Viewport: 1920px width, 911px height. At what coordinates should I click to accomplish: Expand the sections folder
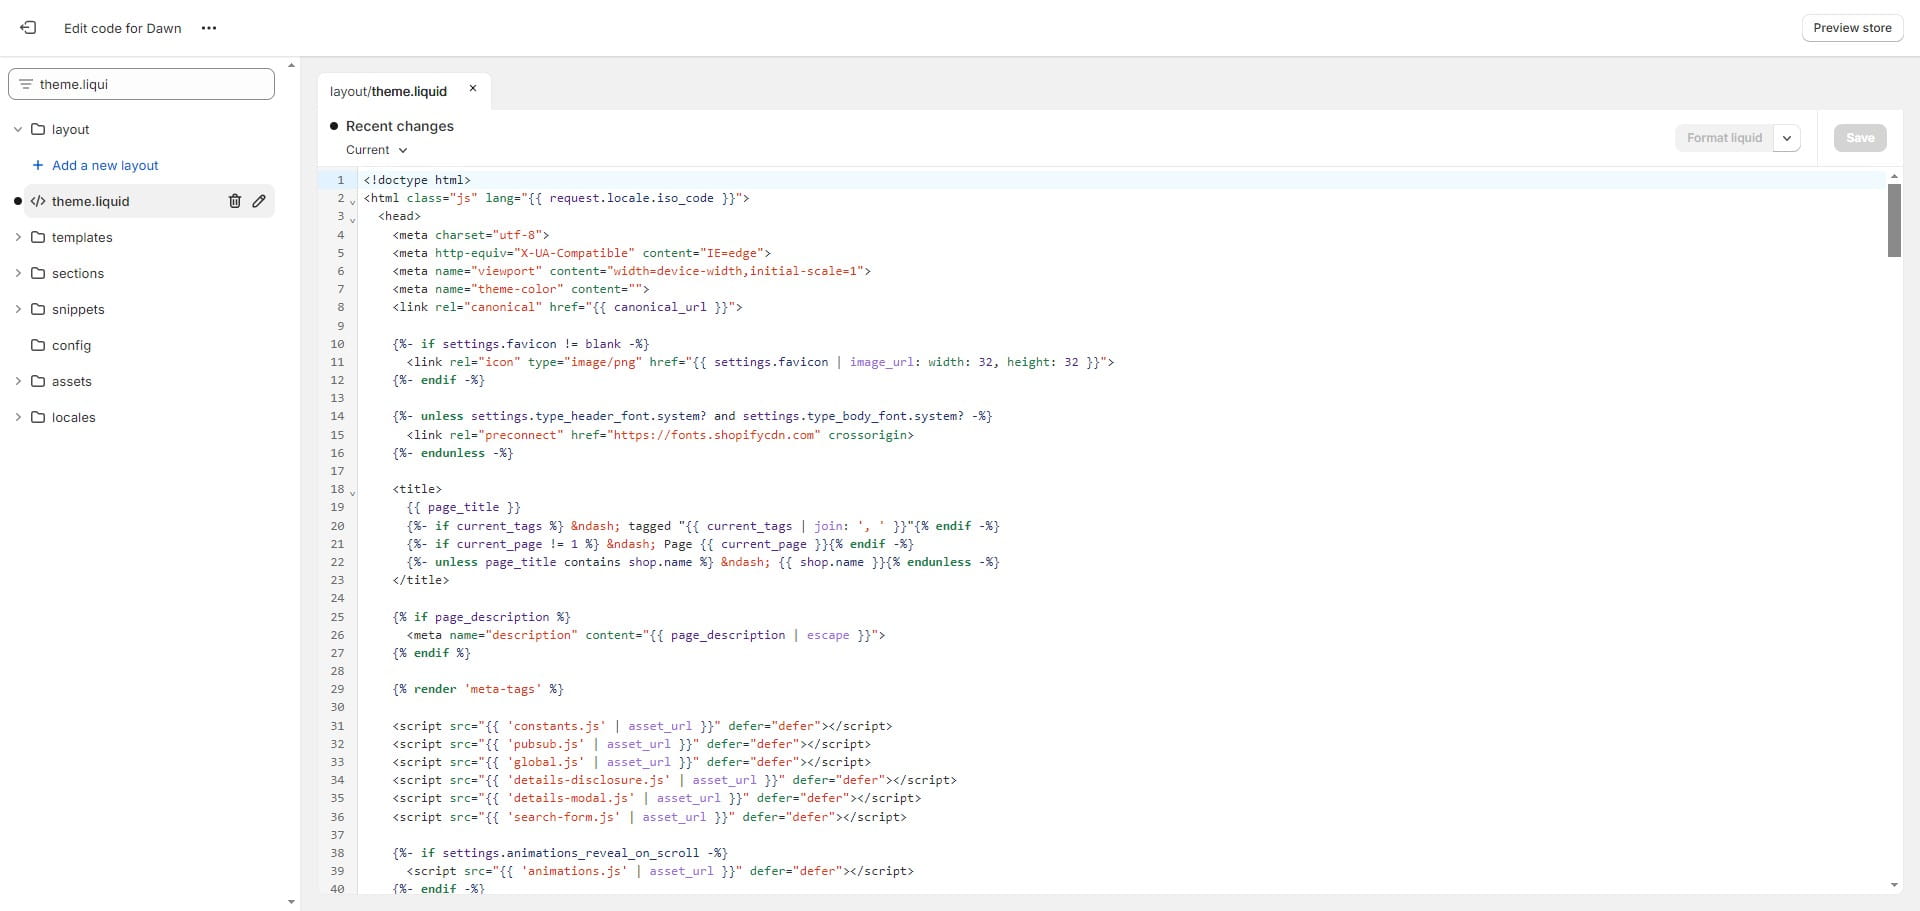pos(17,273)
